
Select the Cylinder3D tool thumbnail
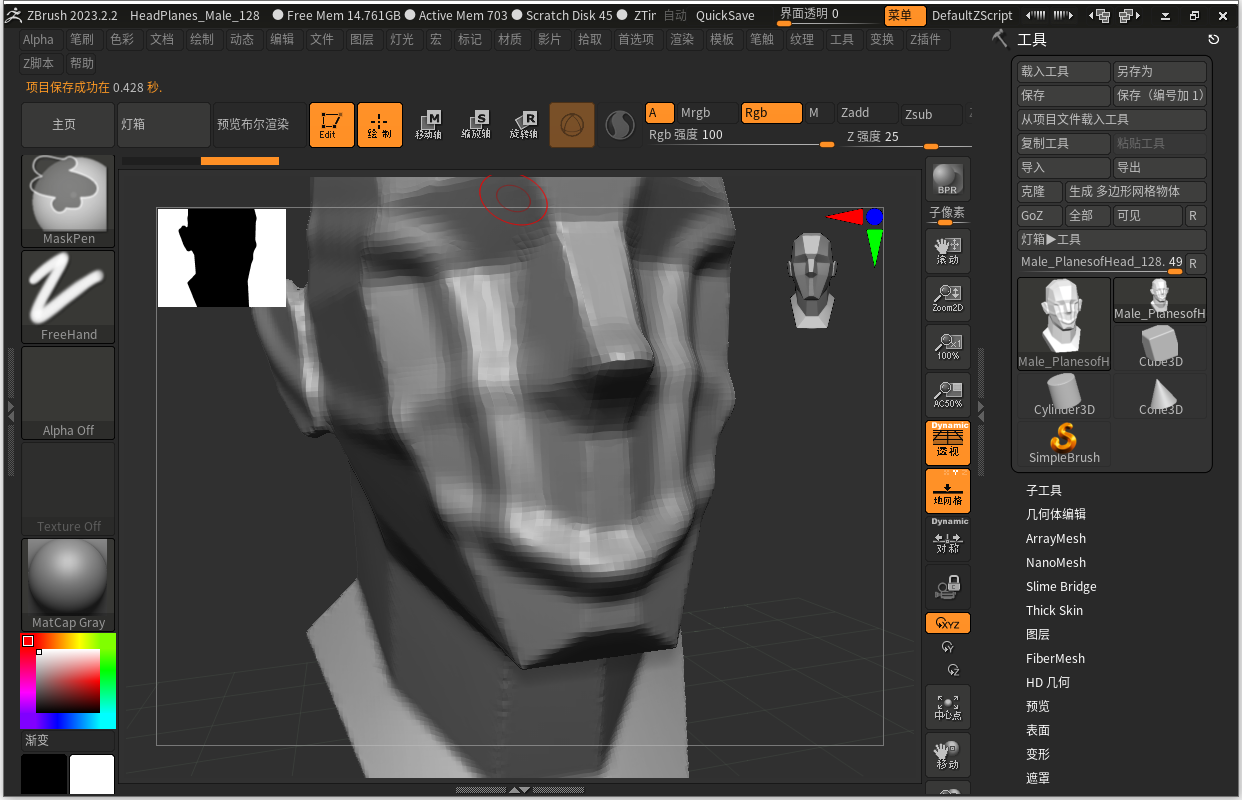pos(1062,392)
